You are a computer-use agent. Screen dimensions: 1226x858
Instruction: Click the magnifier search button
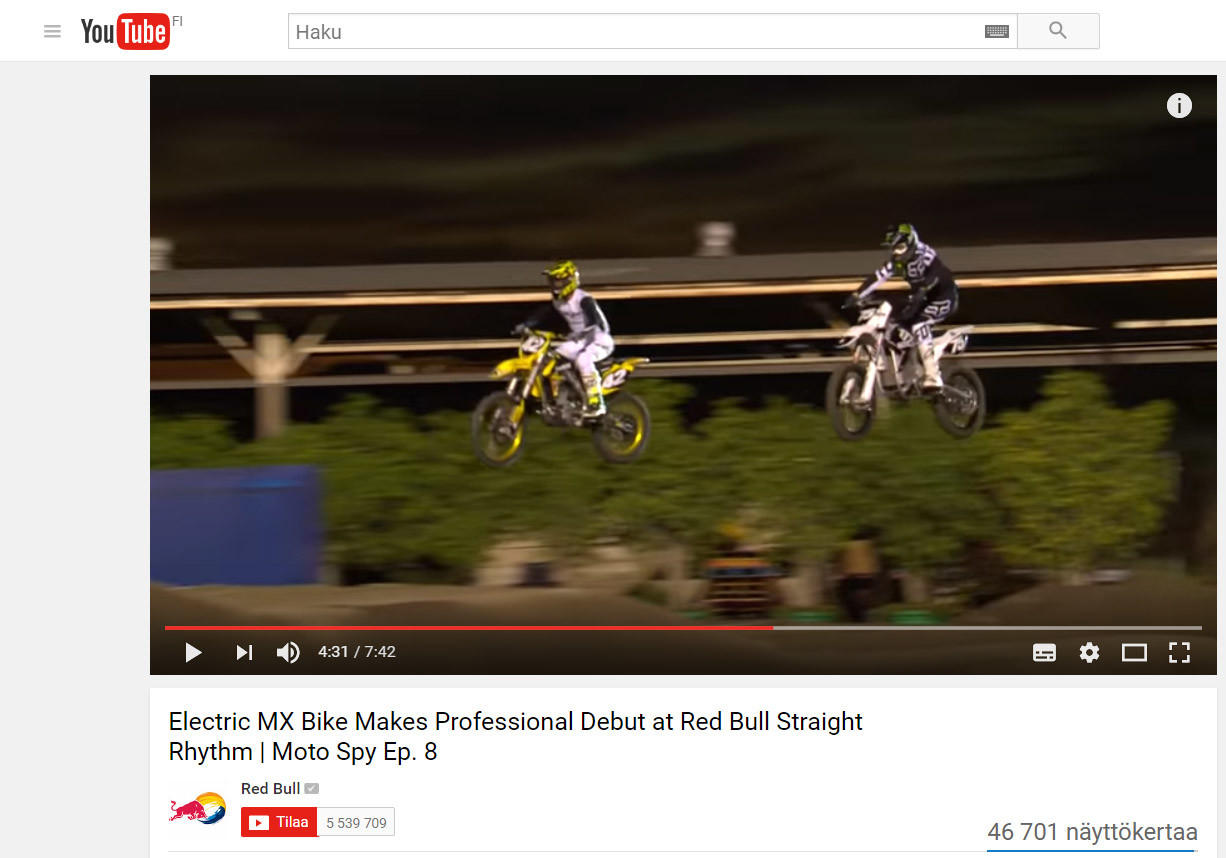point(1058,31)
